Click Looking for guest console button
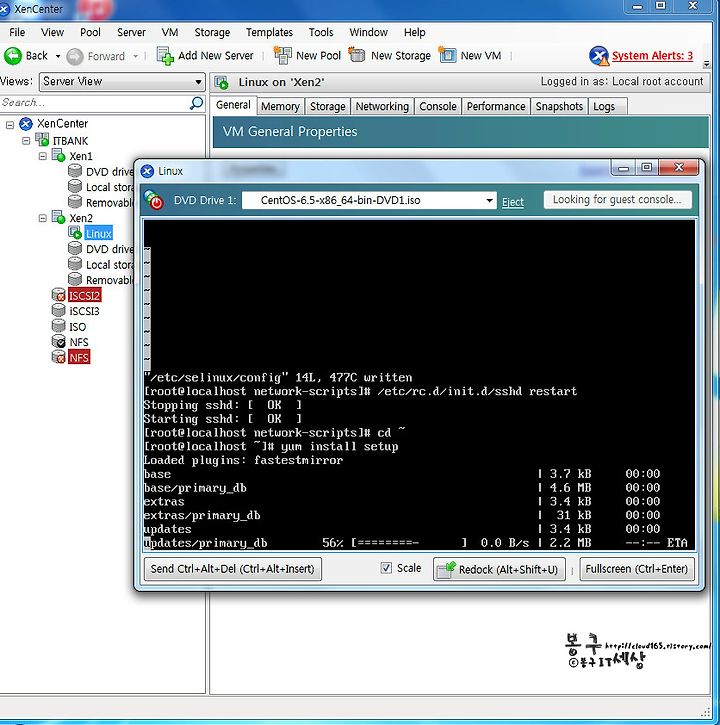The image size is (720, 725). pyautogui.click(x=617, y=200)
